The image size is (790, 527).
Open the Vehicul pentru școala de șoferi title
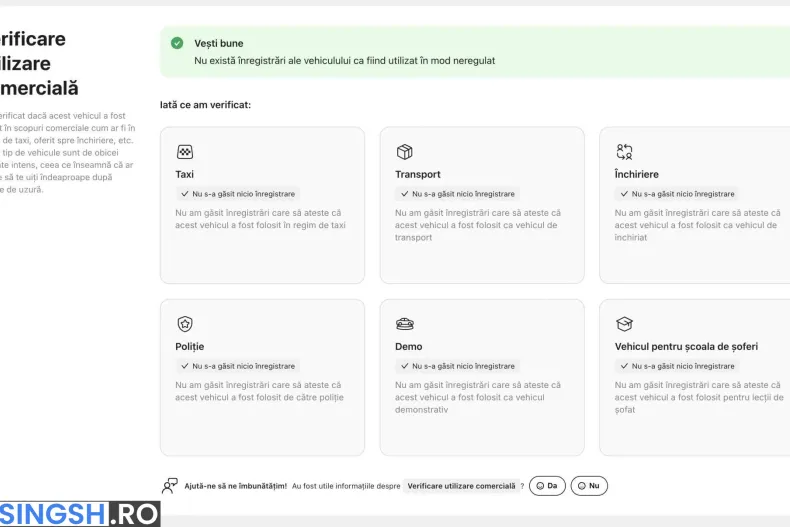point(686,347)
